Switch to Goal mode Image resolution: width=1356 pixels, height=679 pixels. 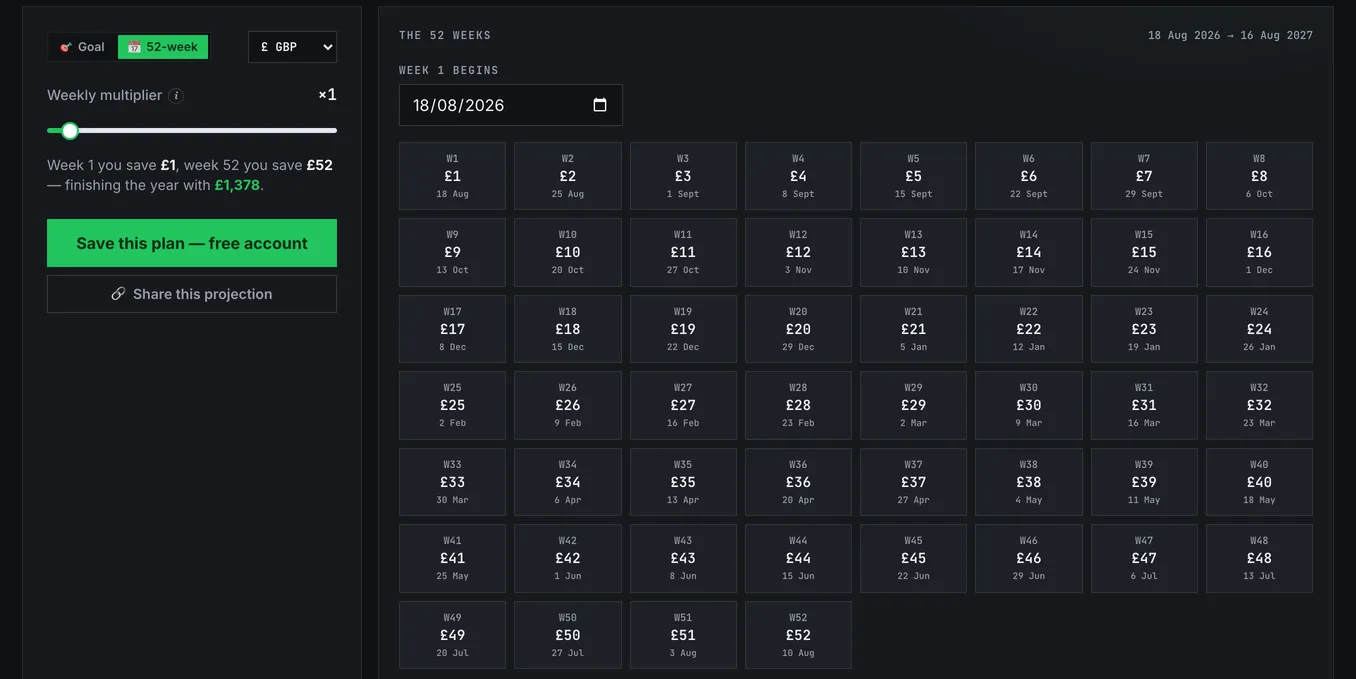click(83, 47)
